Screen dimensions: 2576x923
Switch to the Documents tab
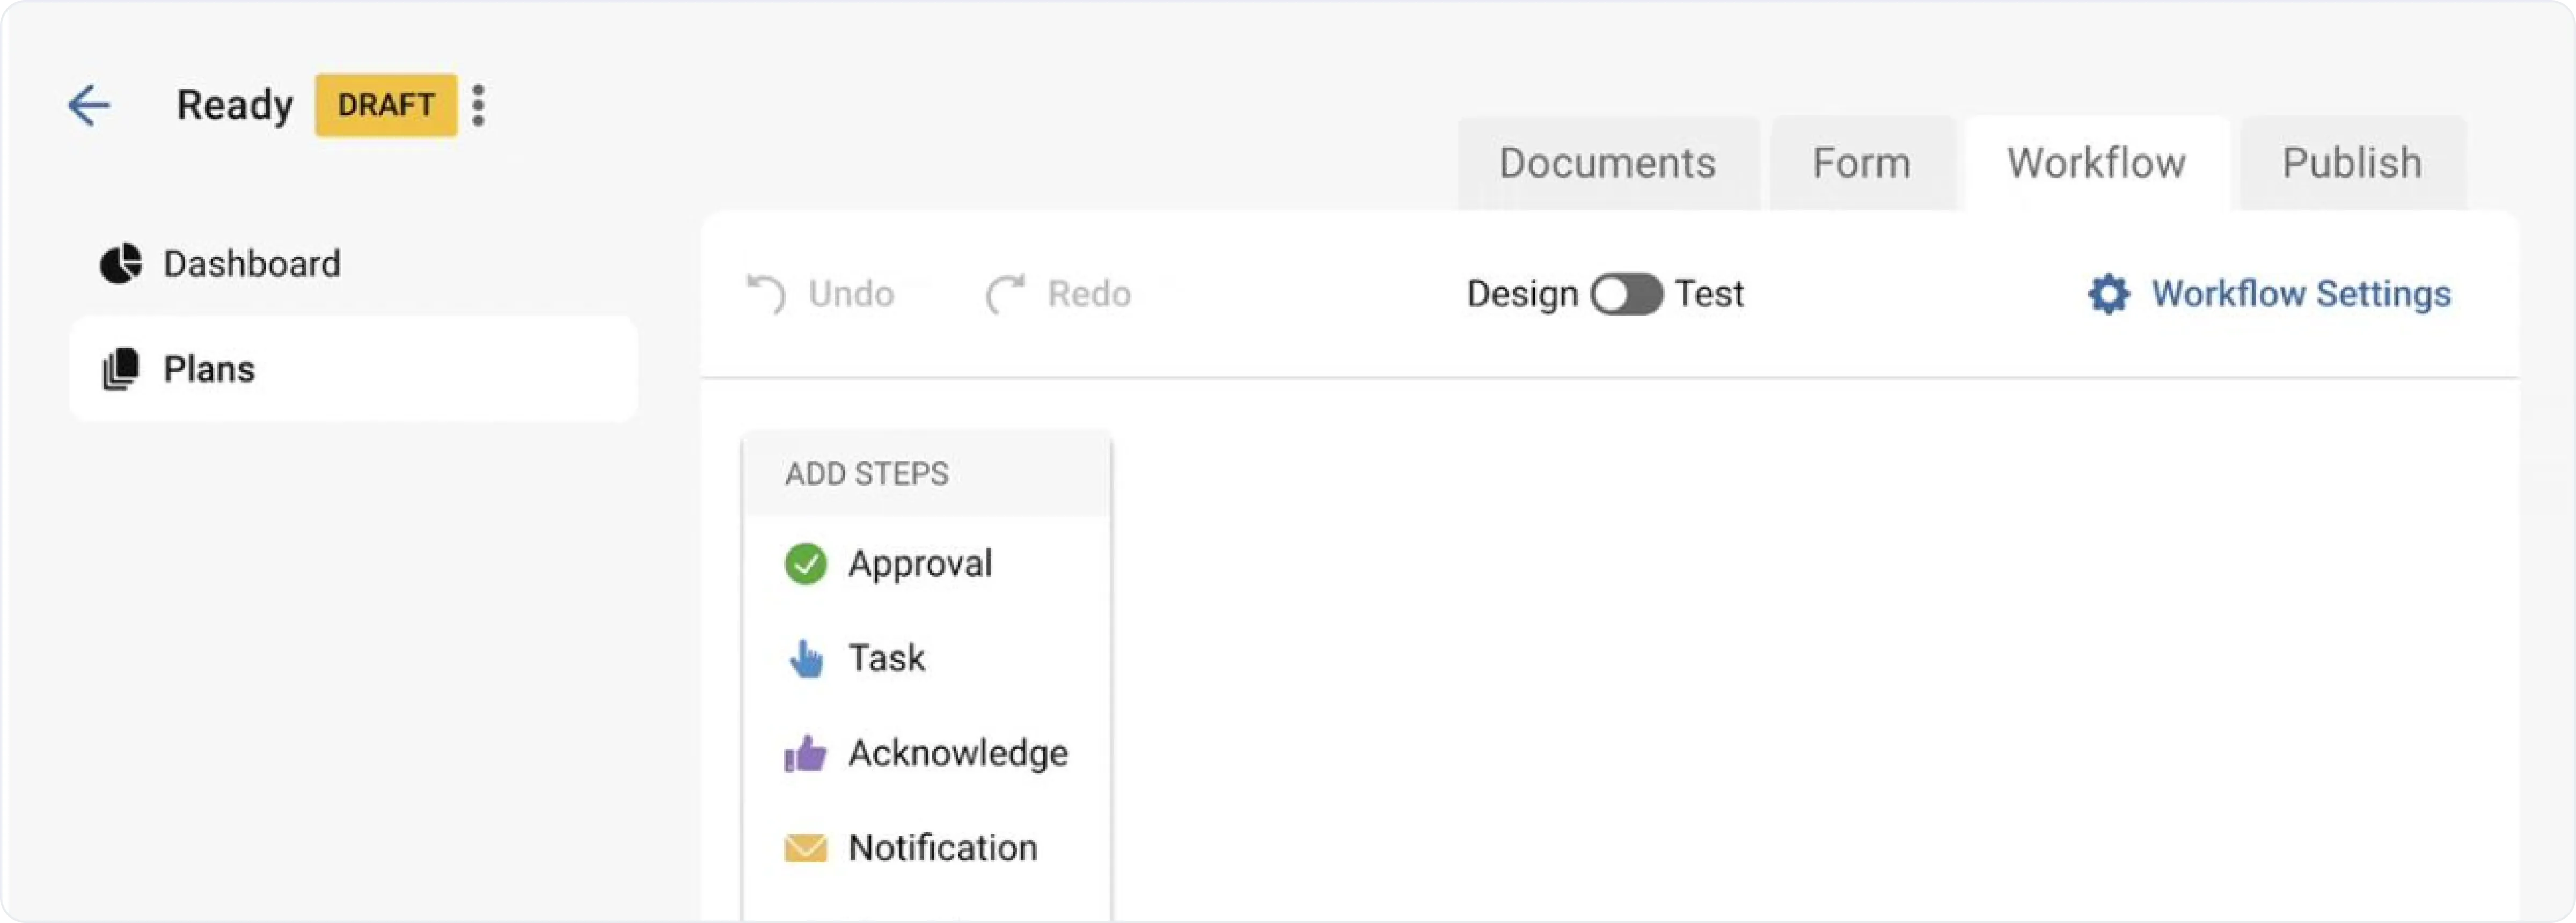tap(1608, 163)
